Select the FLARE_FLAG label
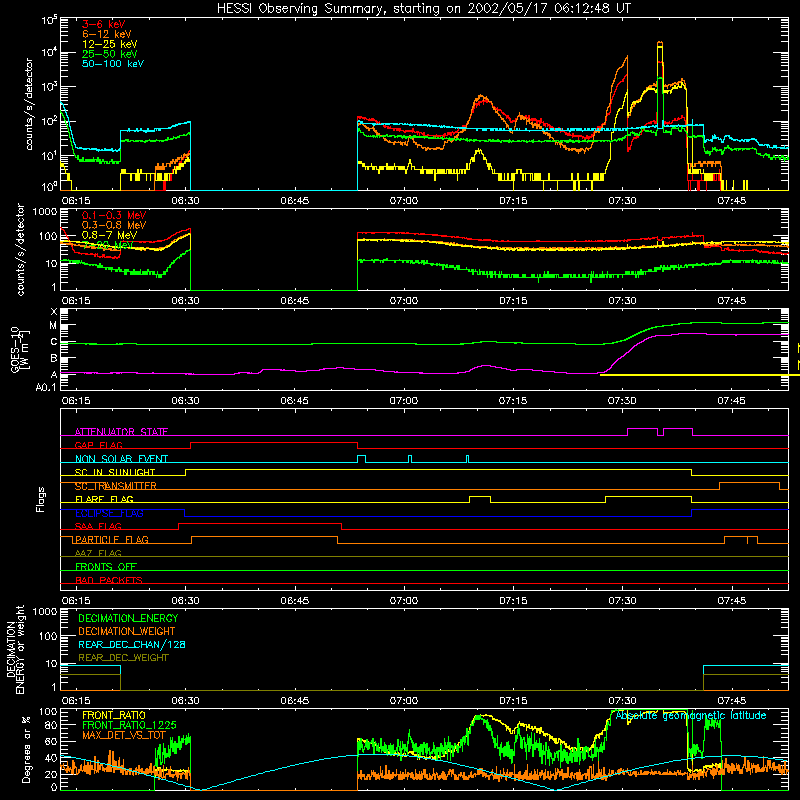Viewport: 800px width, 800px height. point(104,499)
